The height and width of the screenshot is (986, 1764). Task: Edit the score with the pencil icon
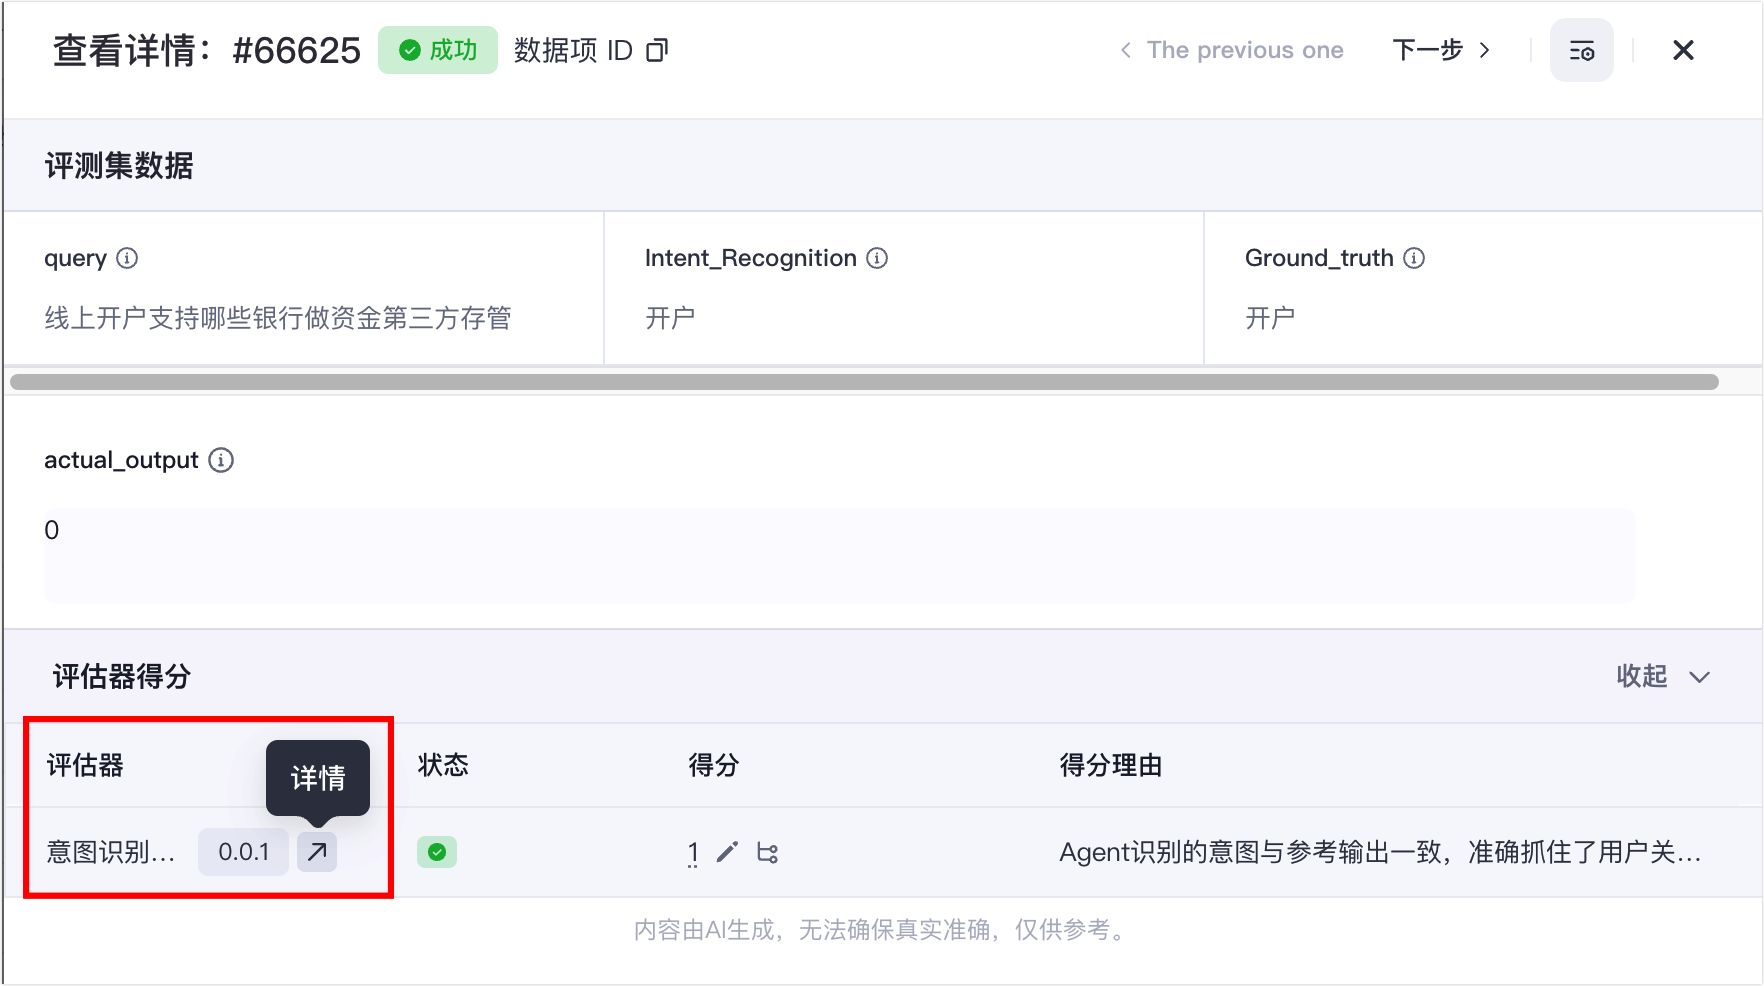pyautogui.click(x=728, y=852)
